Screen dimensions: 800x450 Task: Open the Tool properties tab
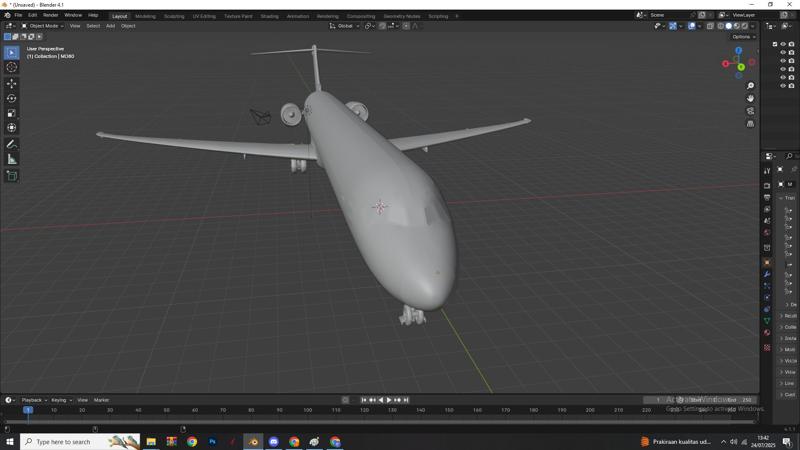click(x=767, y=171)
